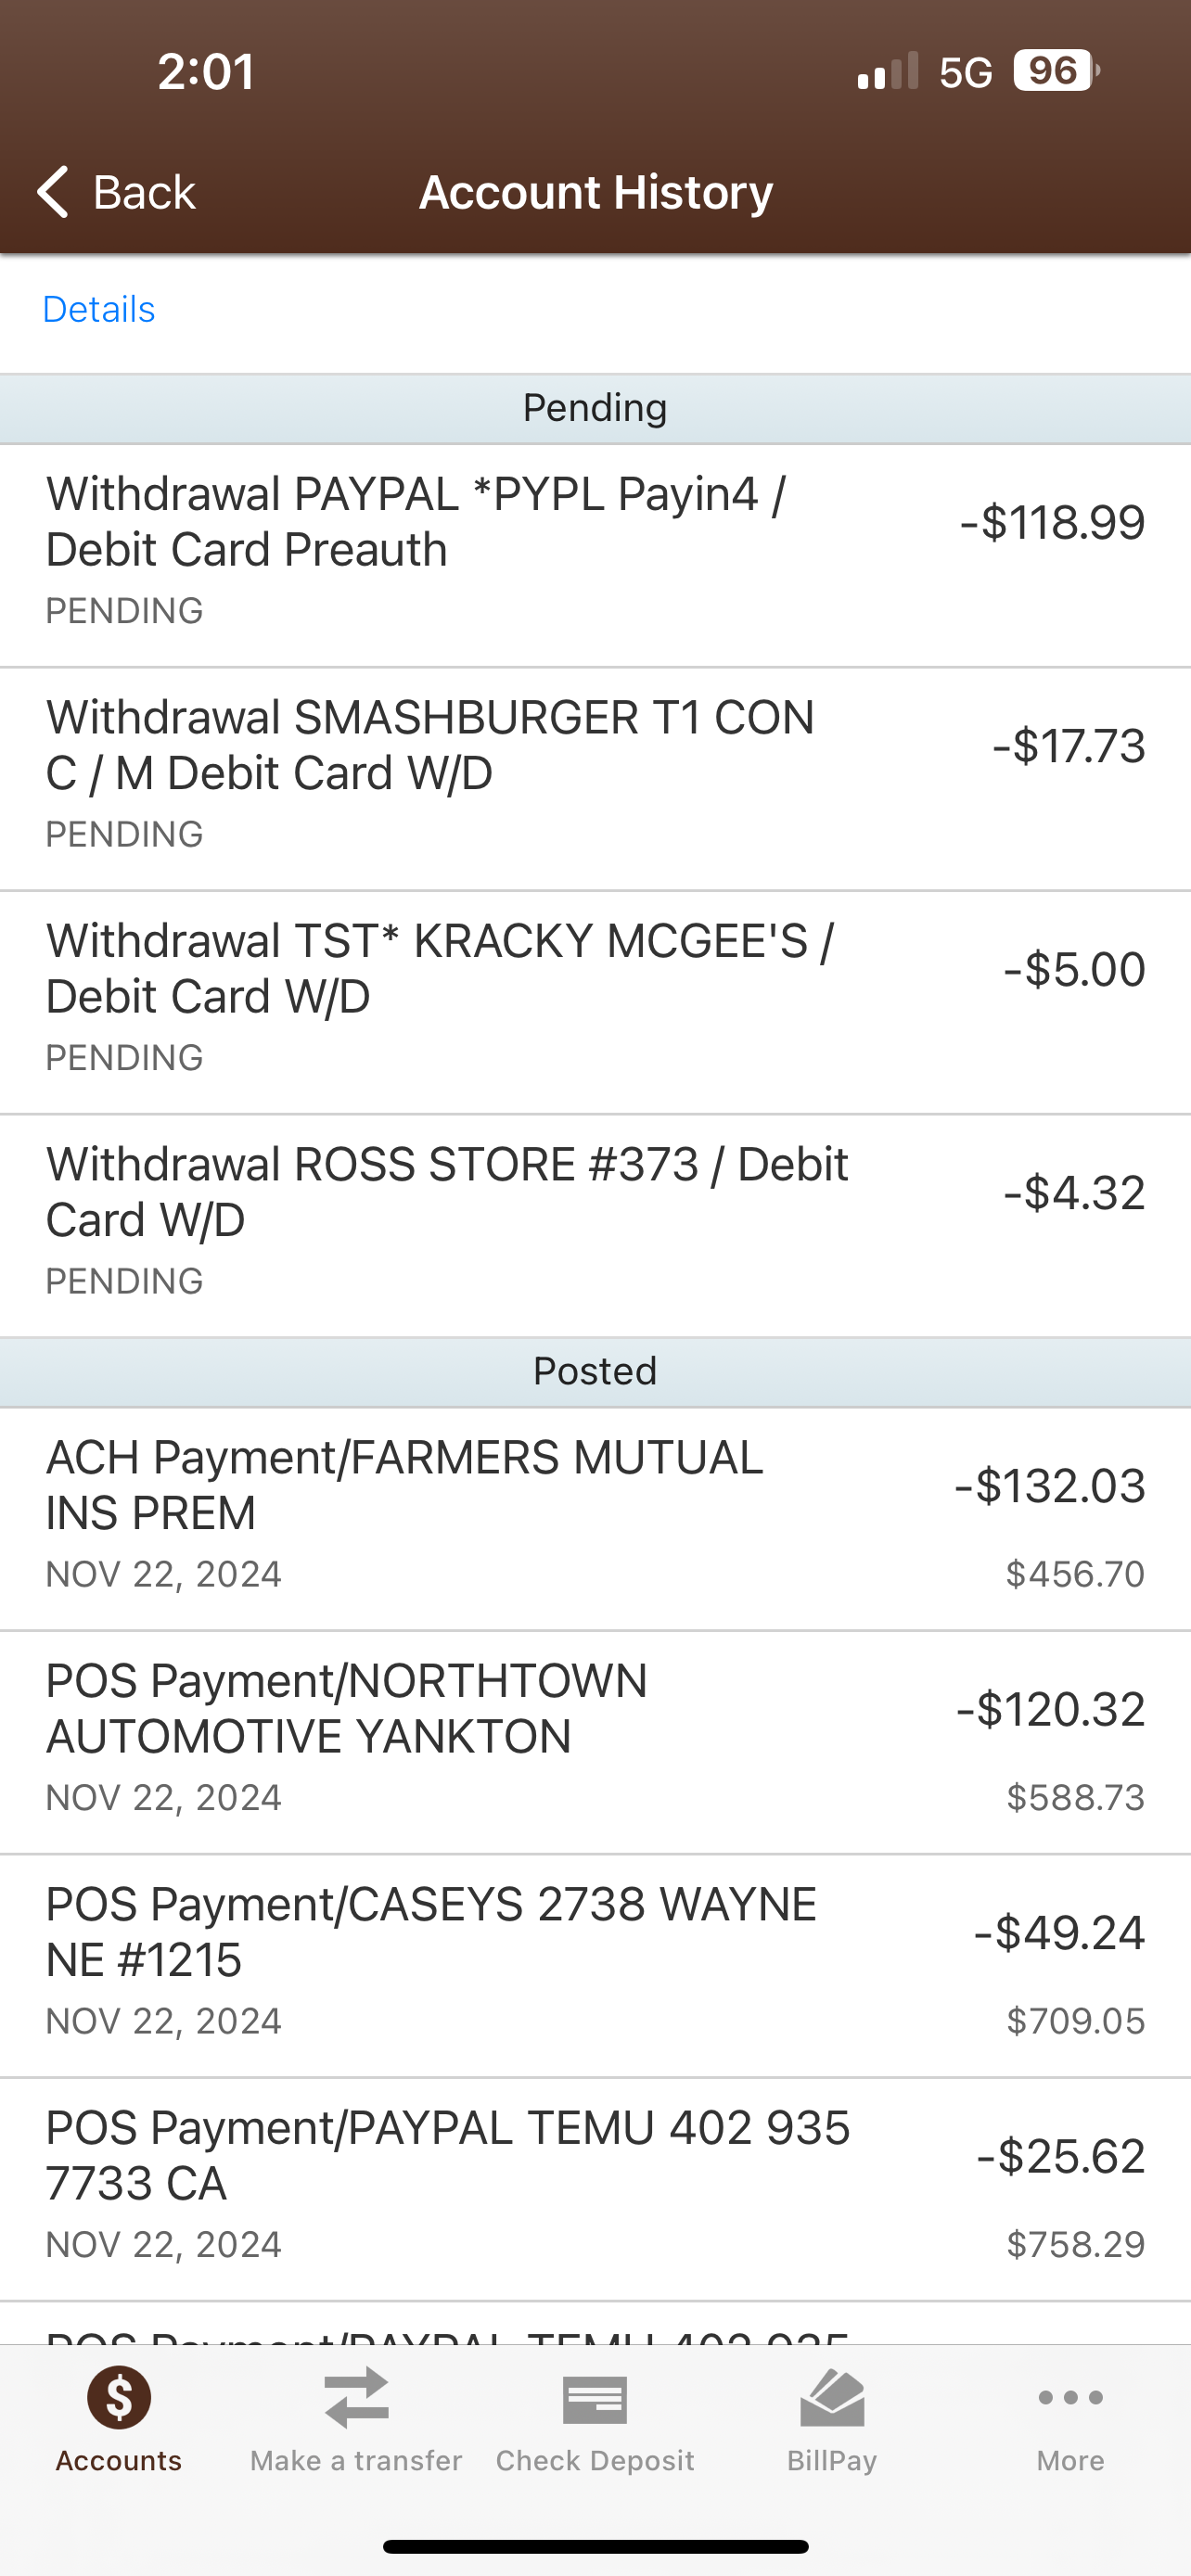View the KRACKY MCGEE'S pending transaction

pos(595,1002)
